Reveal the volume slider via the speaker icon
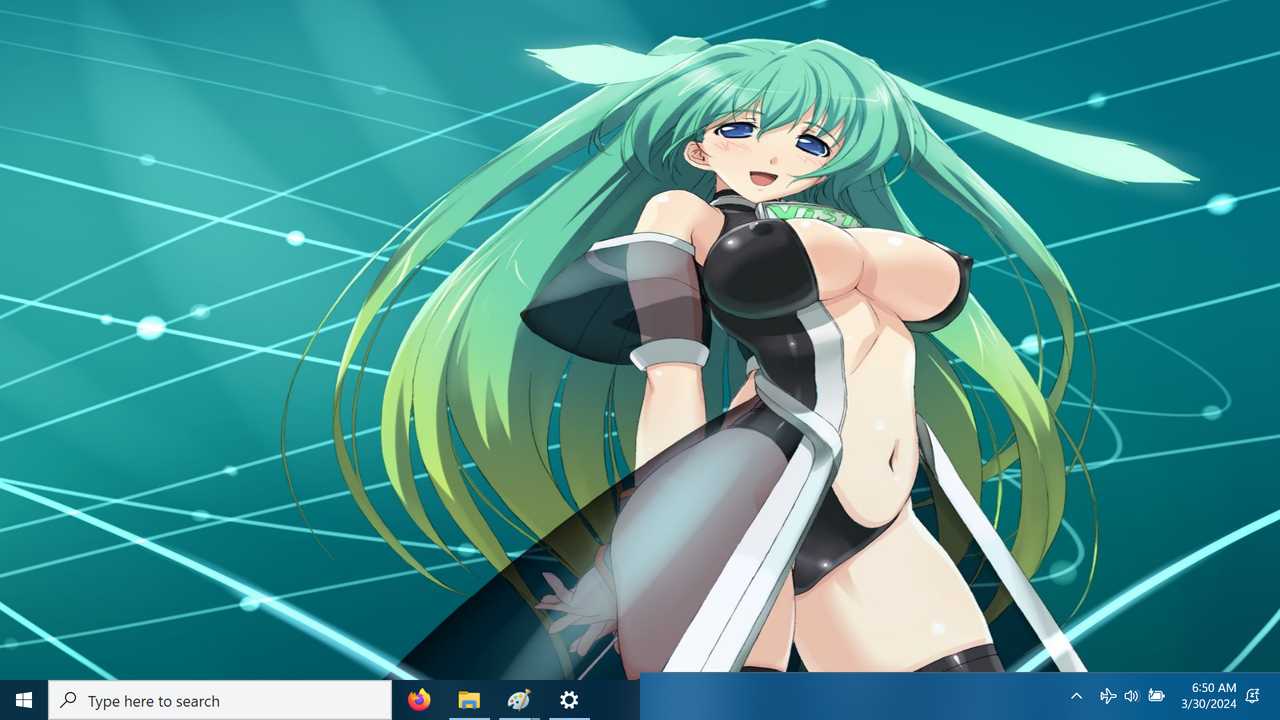The height and width of the screenshot is (720, 1280). point(1131,696)
